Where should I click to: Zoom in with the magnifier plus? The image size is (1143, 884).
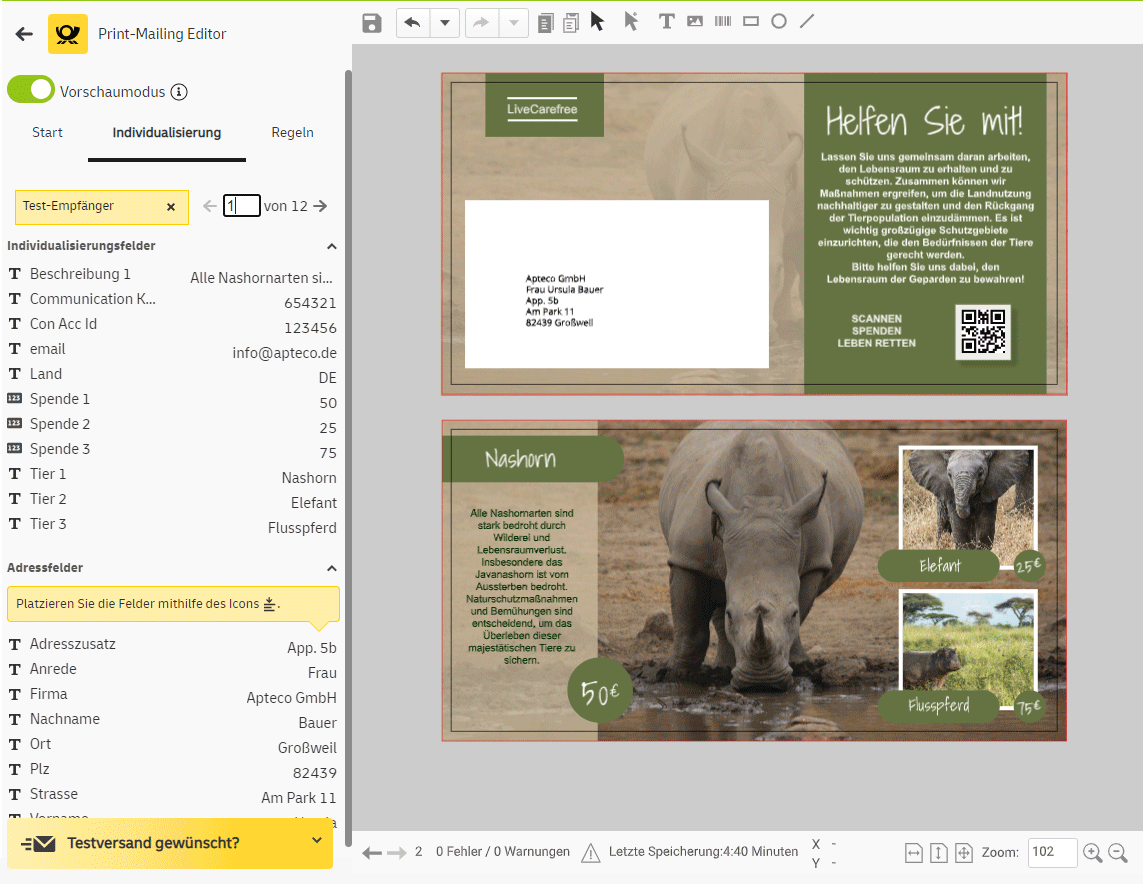click(x=1092, y=853)
